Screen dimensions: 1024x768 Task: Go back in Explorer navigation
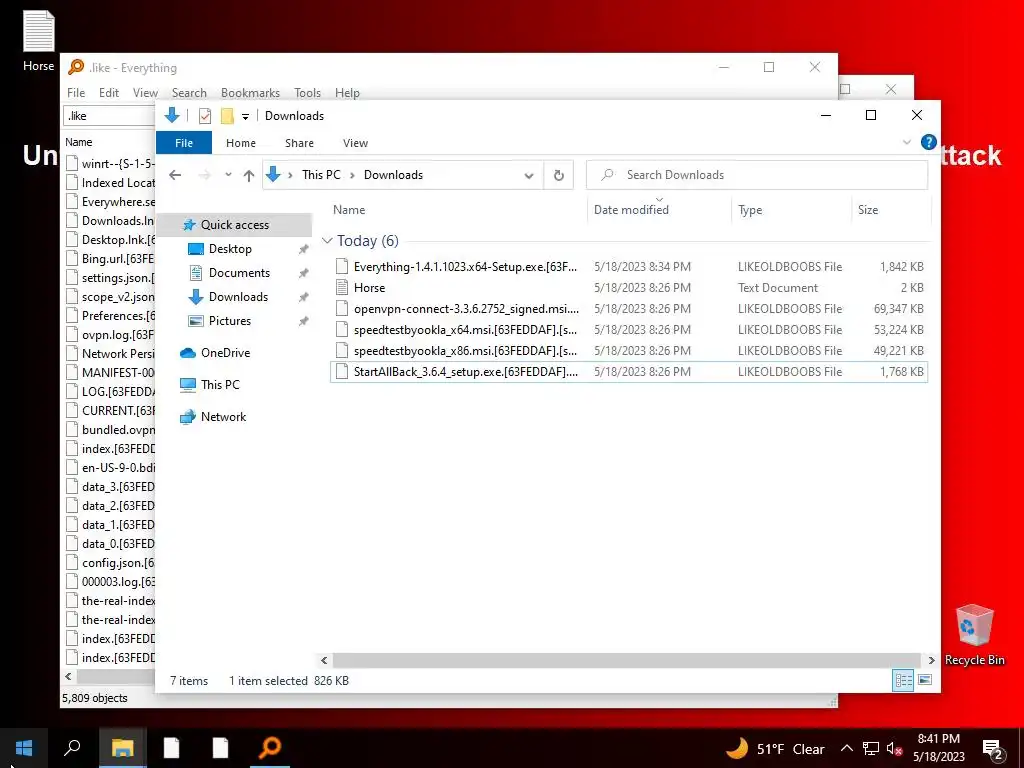[175, 175]
